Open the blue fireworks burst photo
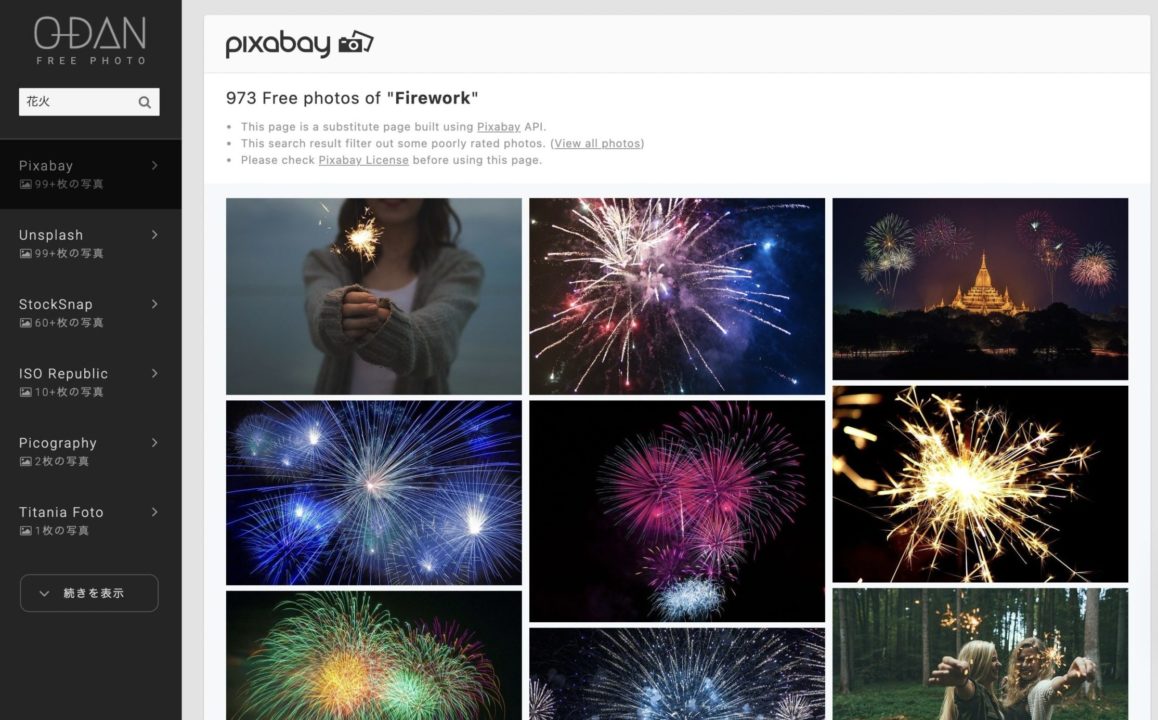 click(374, 493)
